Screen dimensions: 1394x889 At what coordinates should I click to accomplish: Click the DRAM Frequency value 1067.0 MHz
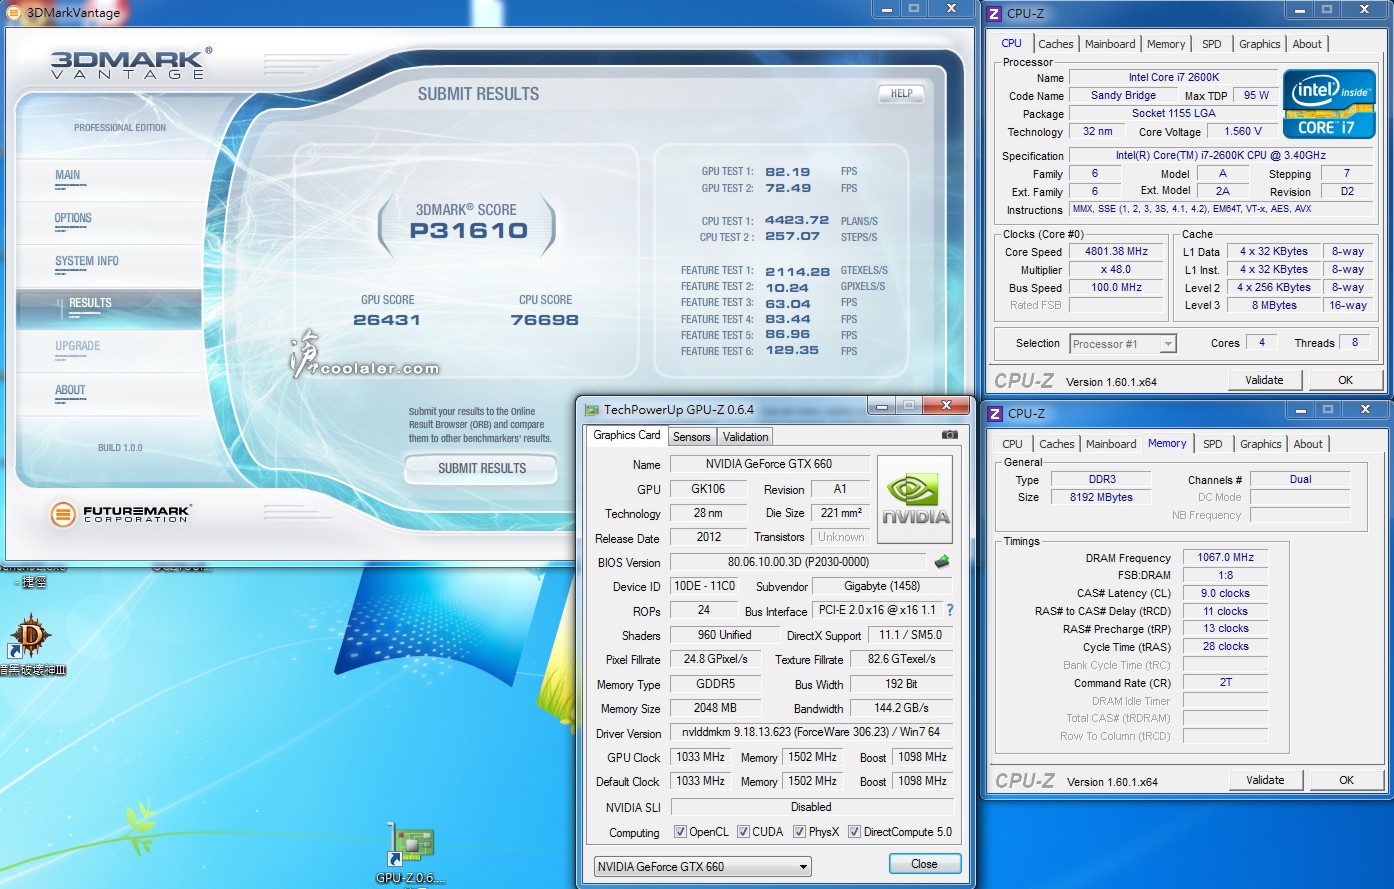pos(1225,558)
